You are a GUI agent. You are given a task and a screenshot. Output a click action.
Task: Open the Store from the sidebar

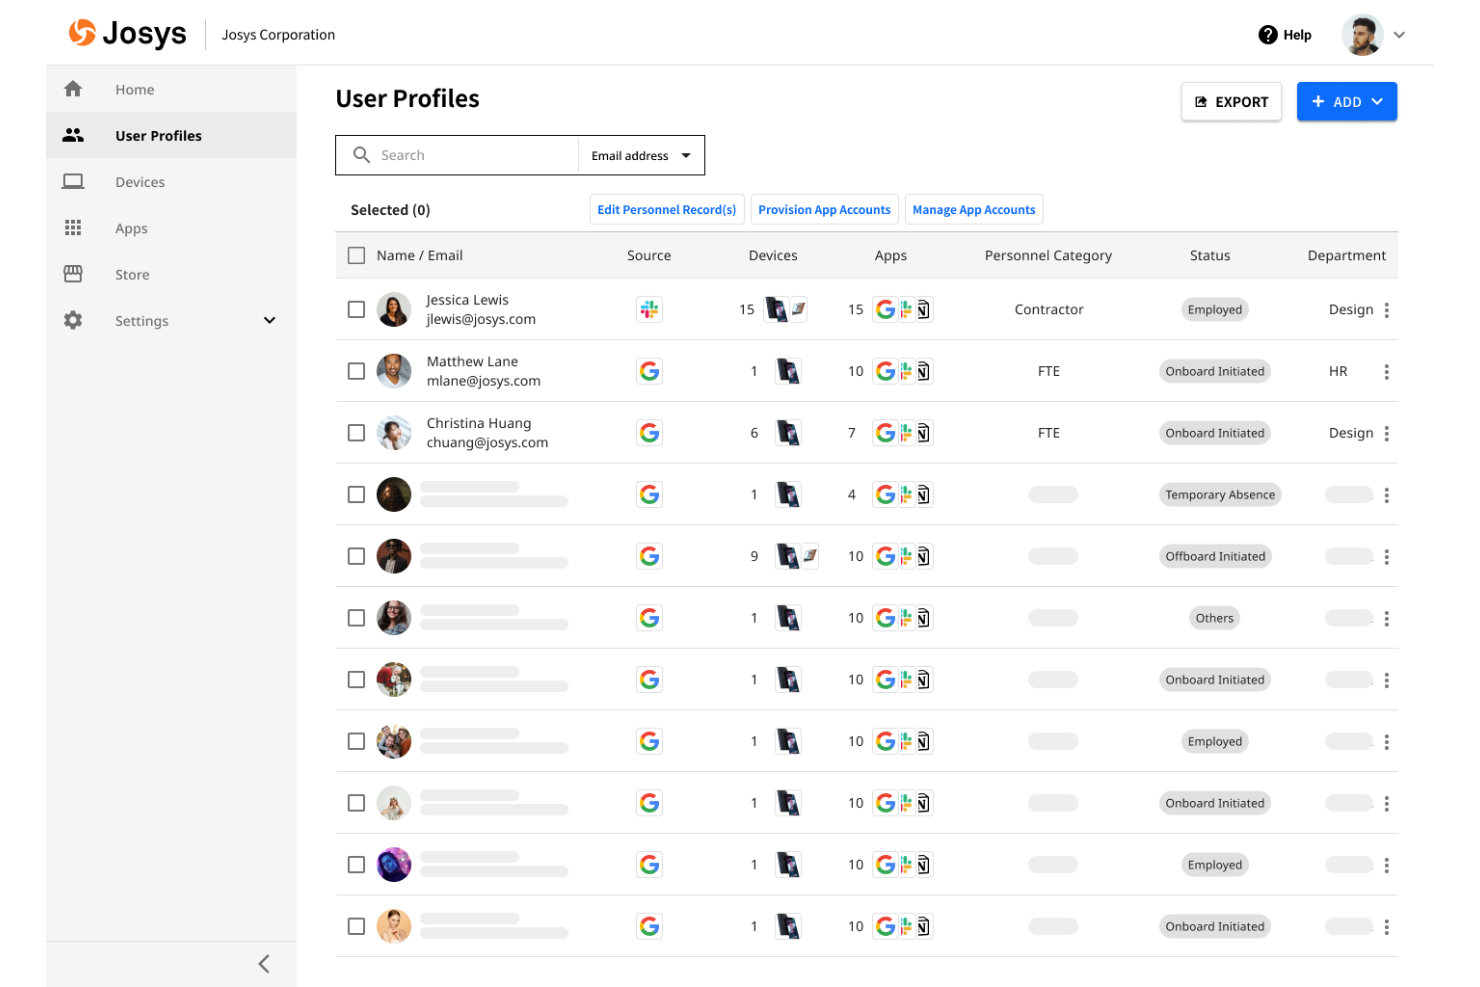point(132,274)
